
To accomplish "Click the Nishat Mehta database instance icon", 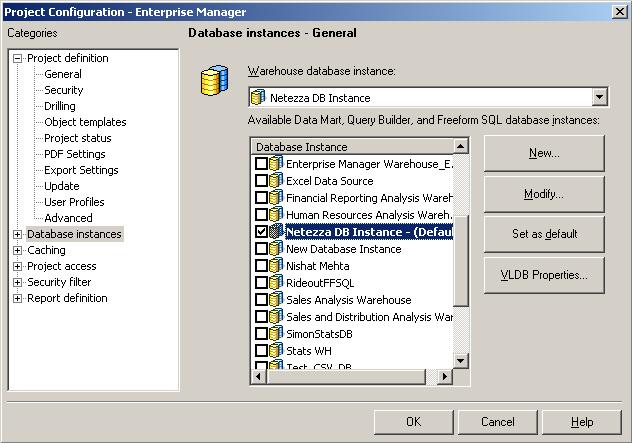I will (276, 266).
